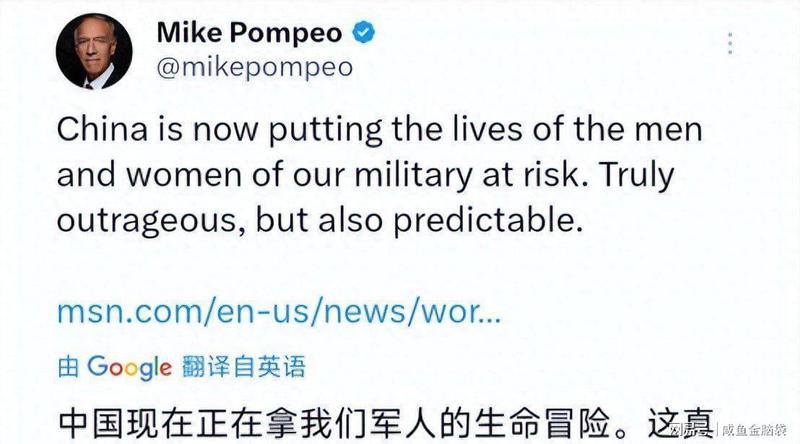Image resolution: width=800 pixels, height=444 pixels.
Task: Click the blue verified checkmark badge
Action: click(364, 33)
